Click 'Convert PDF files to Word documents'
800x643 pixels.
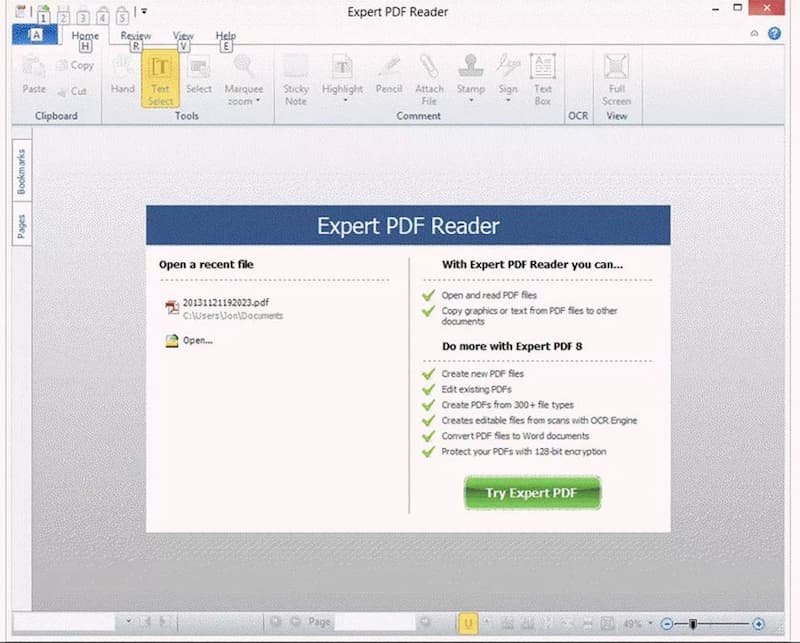pyautogui.click(x=515, y=436)
